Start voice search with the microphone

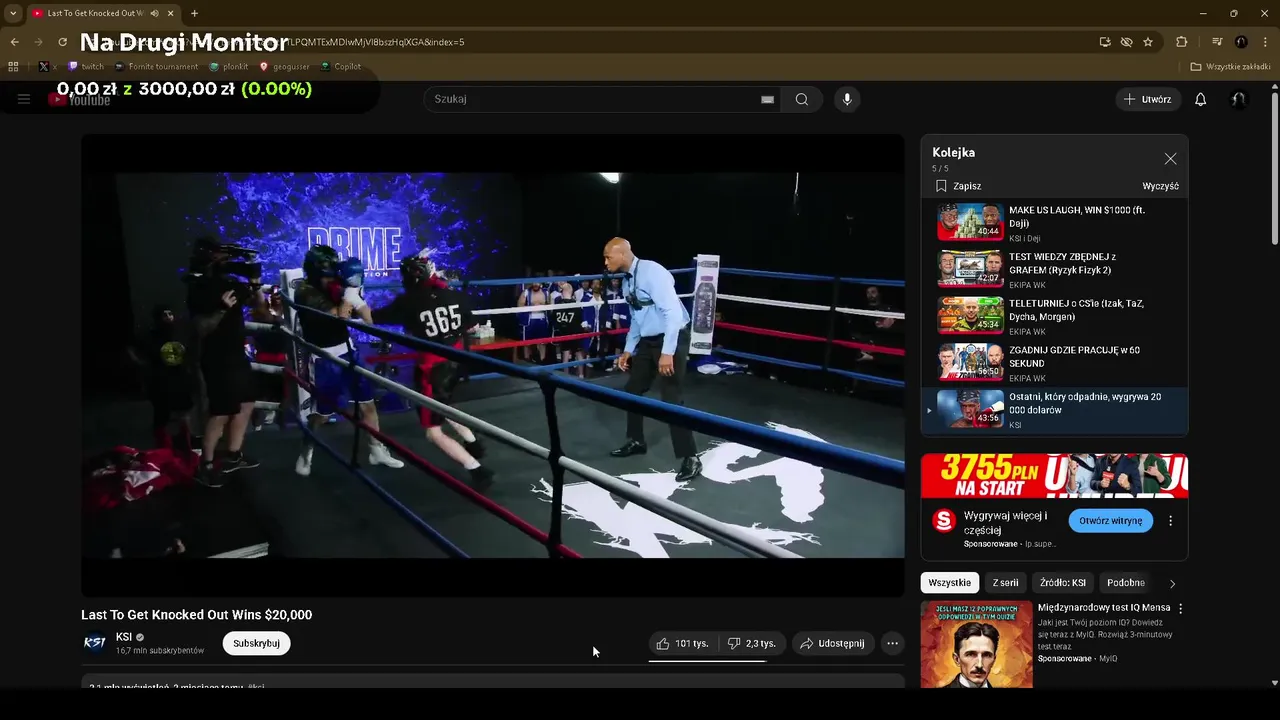[847, 99]
